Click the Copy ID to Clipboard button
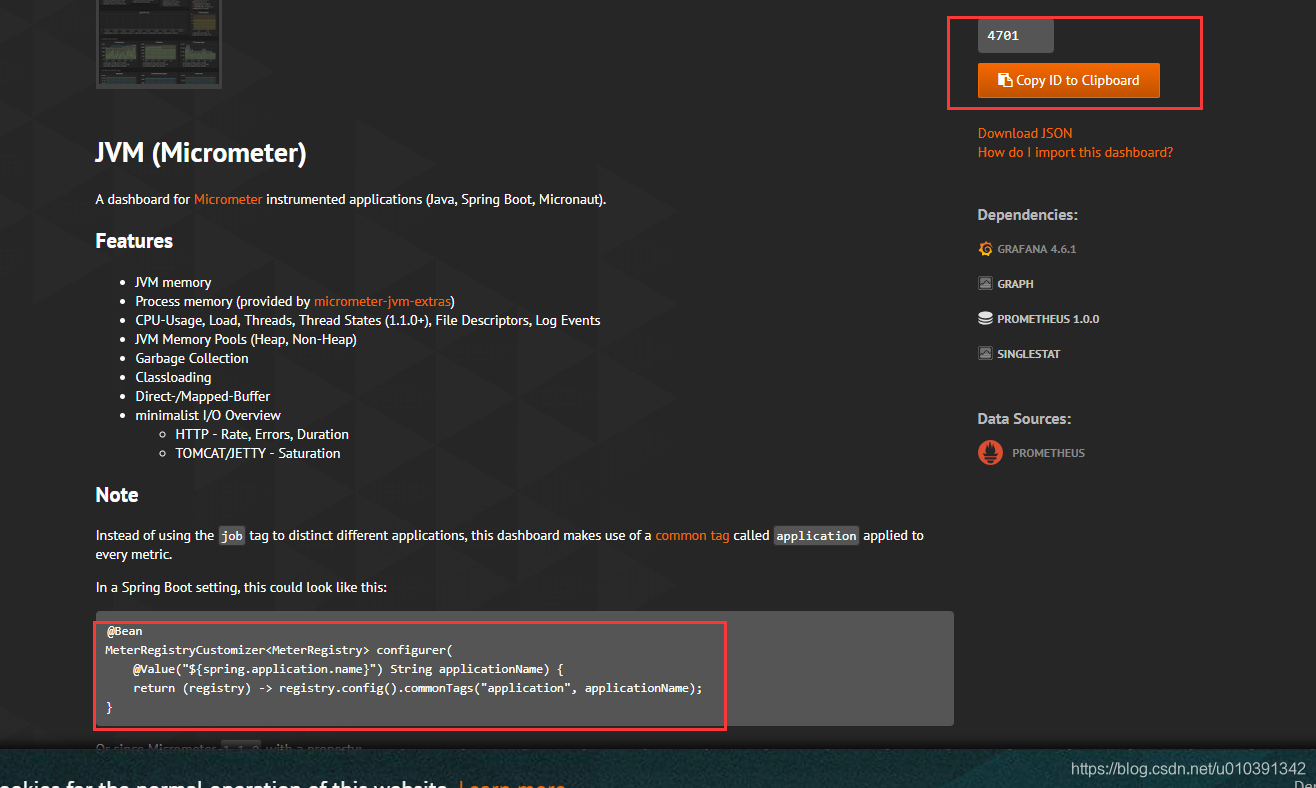 1068,80
